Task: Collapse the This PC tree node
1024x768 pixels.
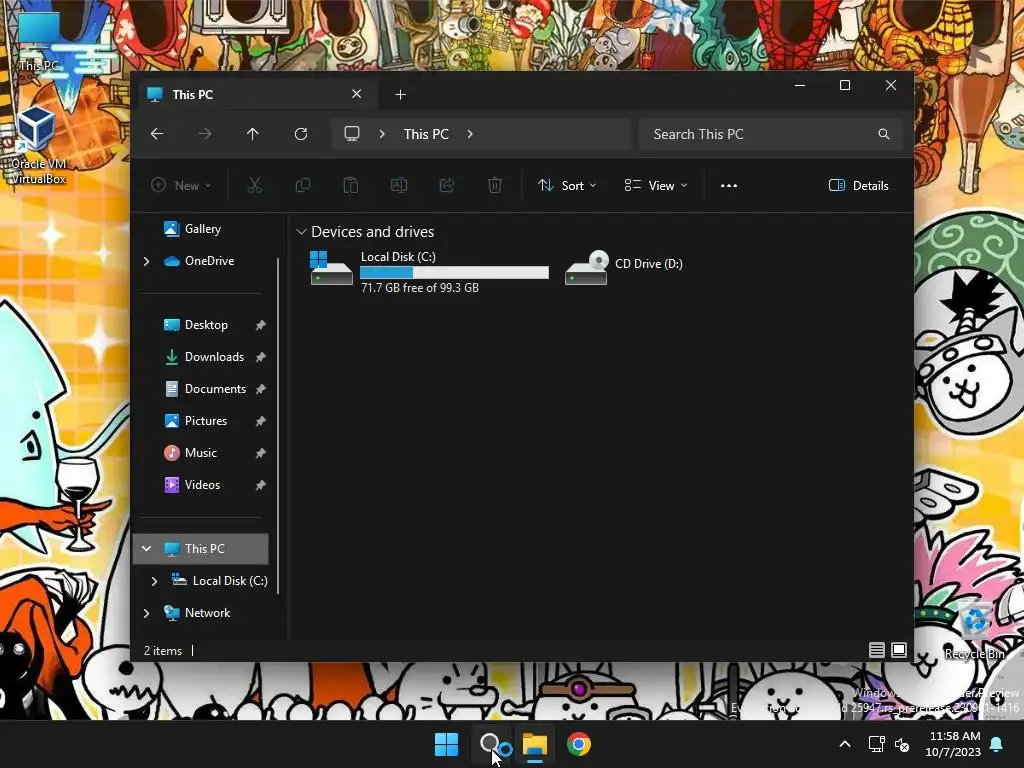Action: click(x=146, y=549)
